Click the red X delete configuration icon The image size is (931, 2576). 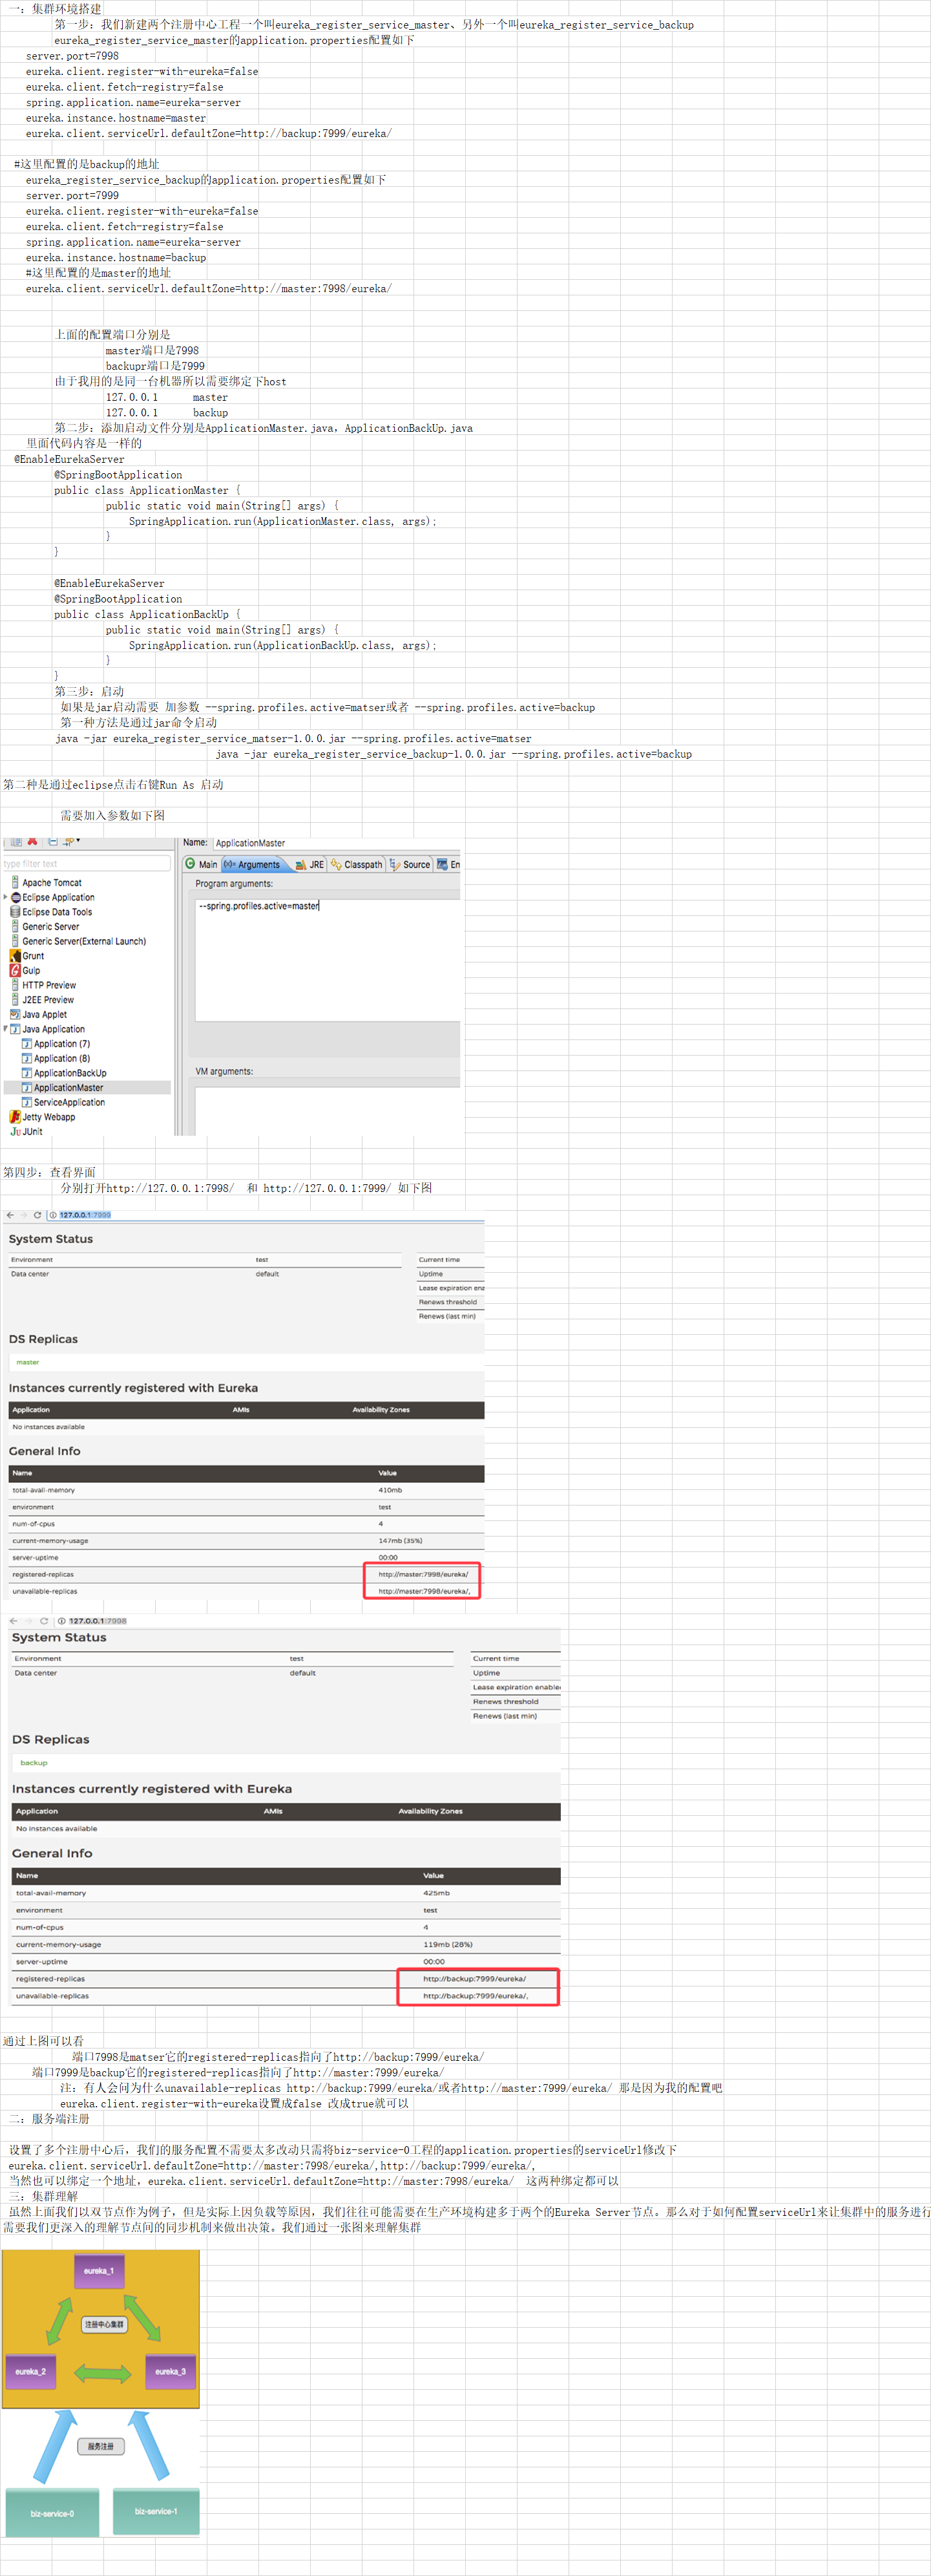pyautogui.click(x=33, y=842)
